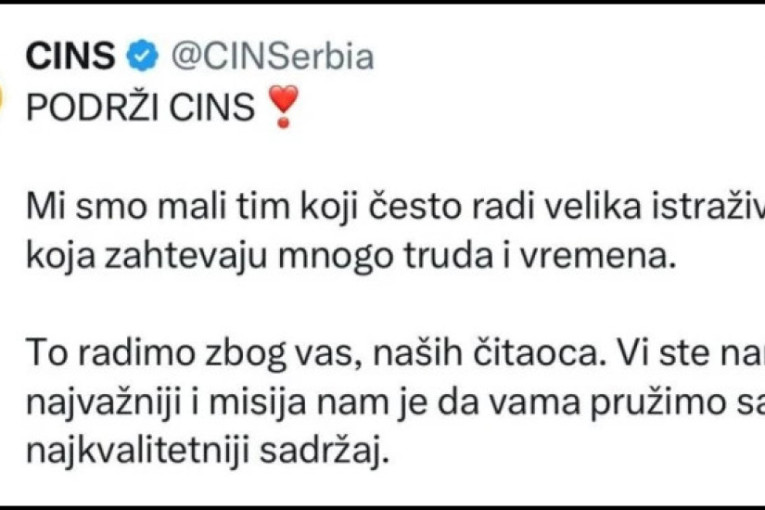Open the CINS display name
Image resolution: width=765 pixels, height=510 pixels.
[x=70, y=57]
